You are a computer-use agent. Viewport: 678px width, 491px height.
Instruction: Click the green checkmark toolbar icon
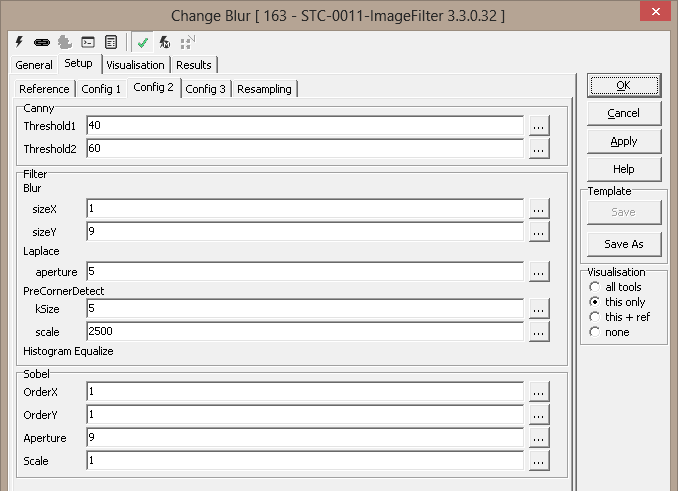tap(143, 42)
